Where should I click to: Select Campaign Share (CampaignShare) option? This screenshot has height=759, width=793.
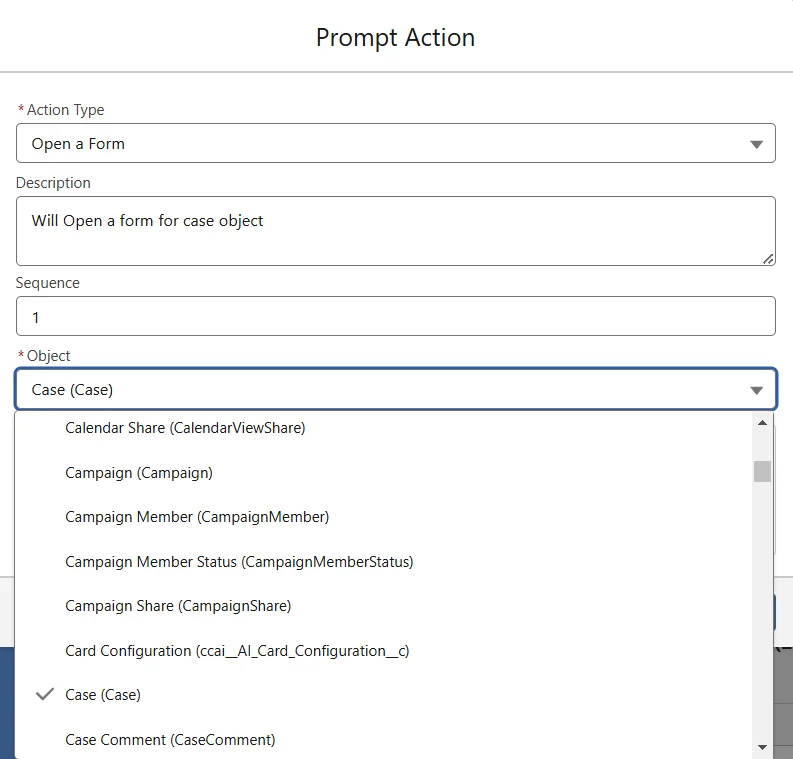(x=178, y=606)
